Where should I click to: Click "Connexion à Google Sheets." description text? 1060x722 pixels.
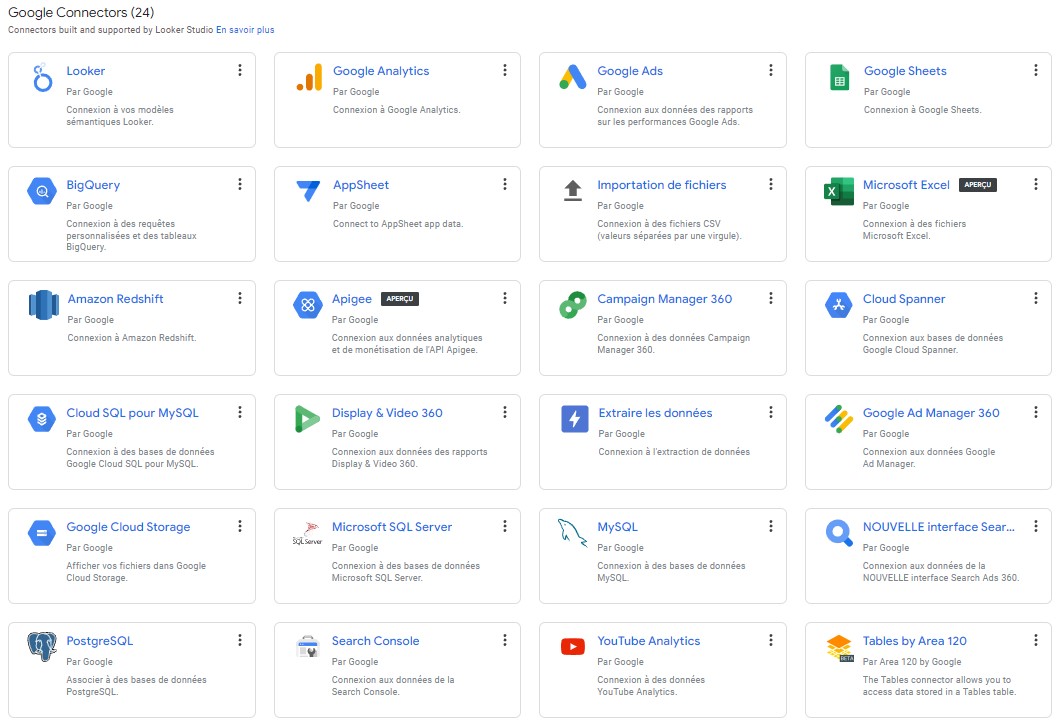922,110
